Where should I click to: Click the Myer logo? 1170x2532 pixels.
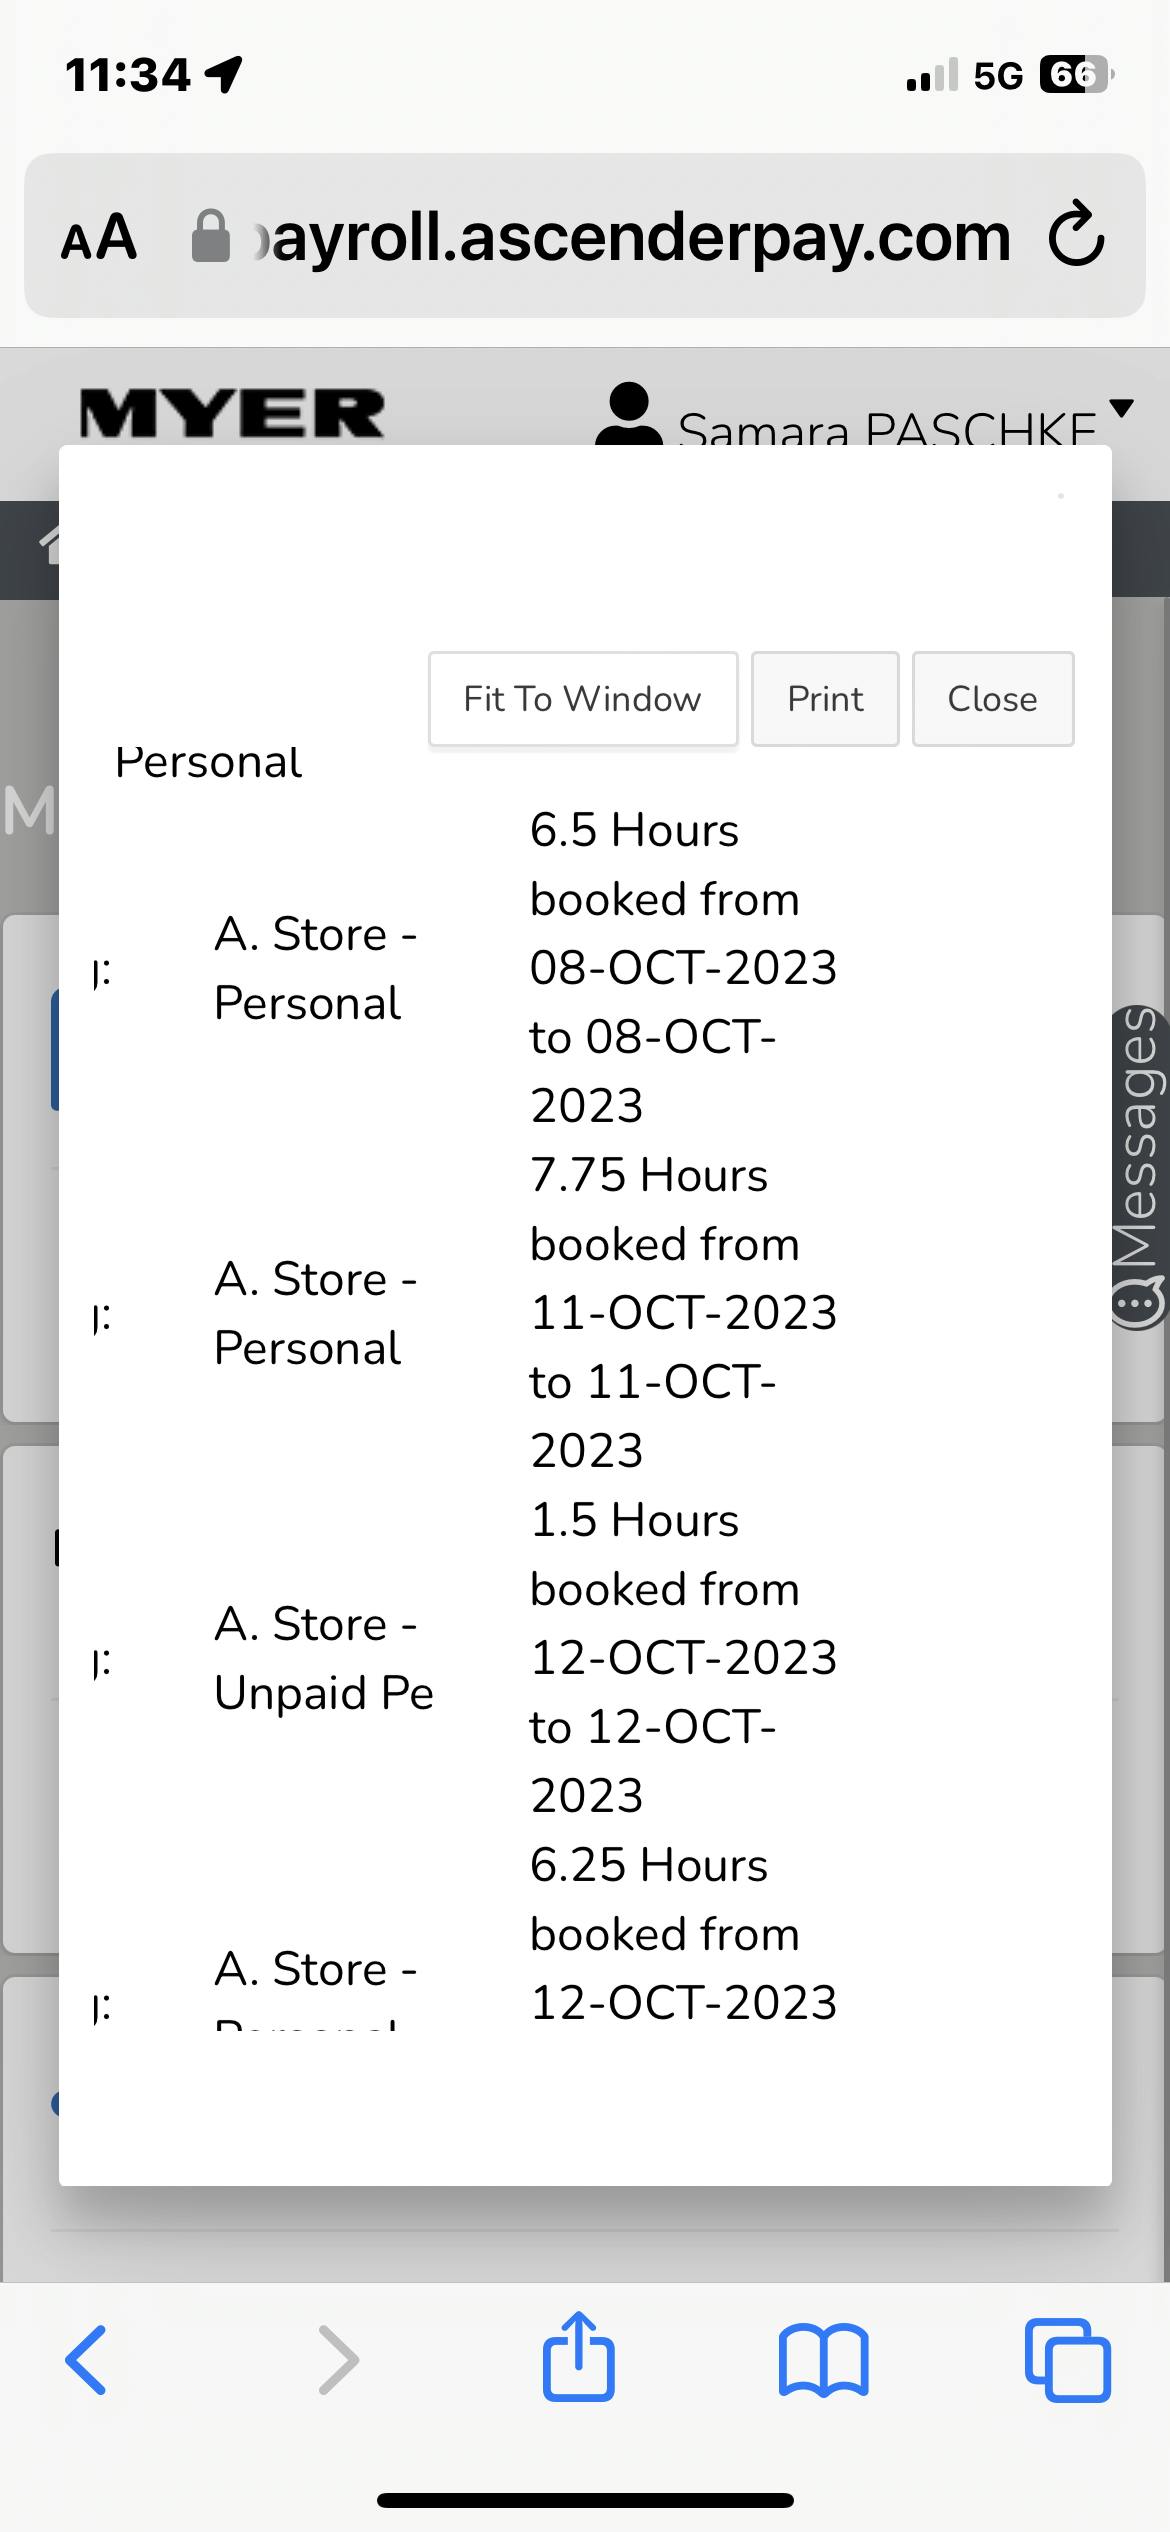(231, 413)
